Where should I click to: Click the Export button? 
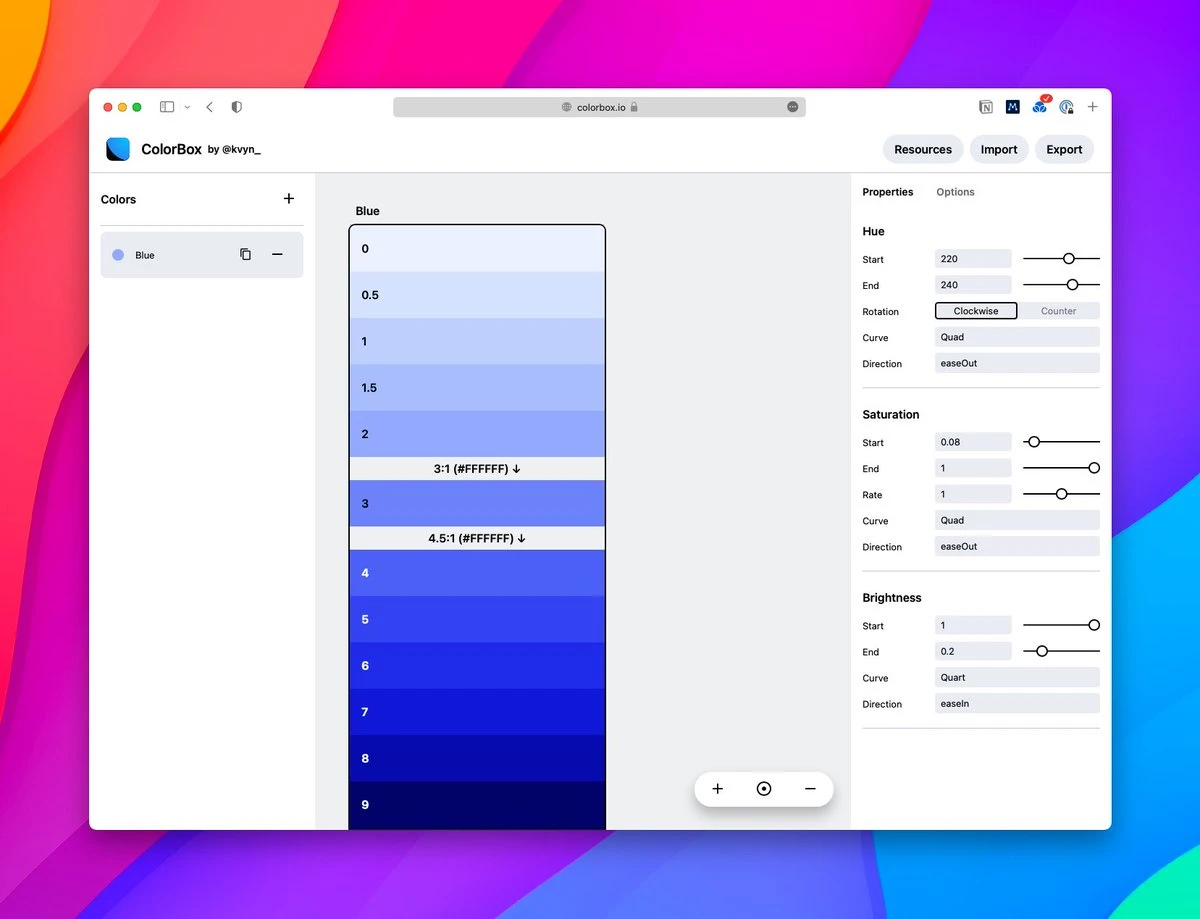point(1064,149)
